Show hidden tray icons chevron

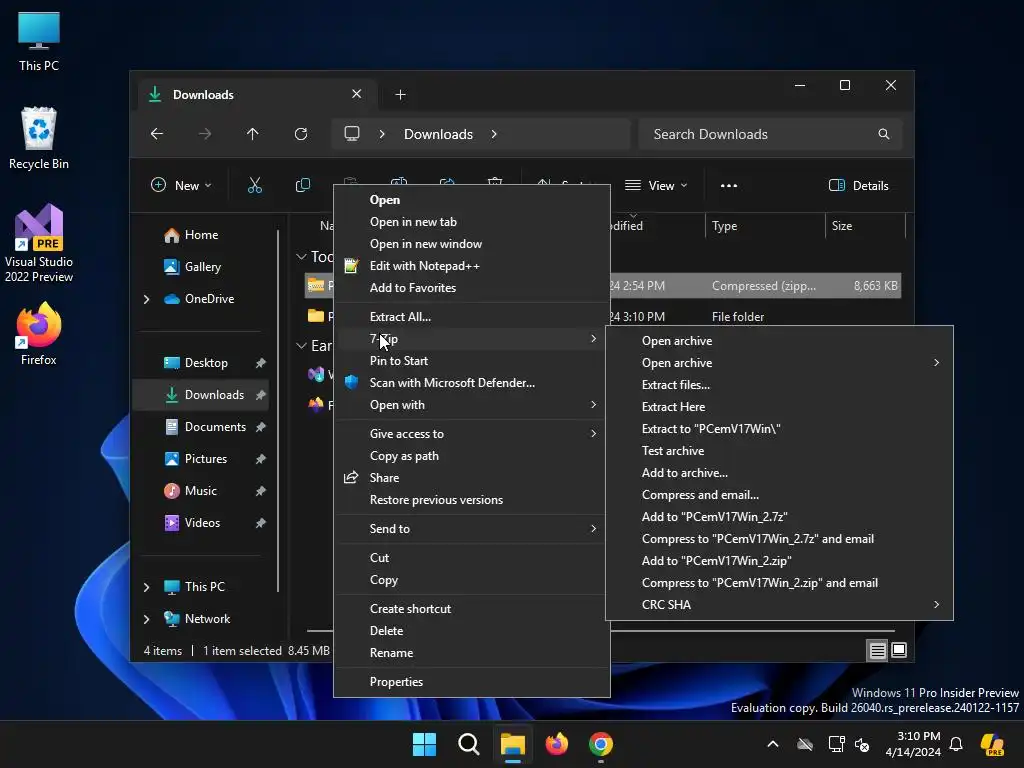coord(773,744)
